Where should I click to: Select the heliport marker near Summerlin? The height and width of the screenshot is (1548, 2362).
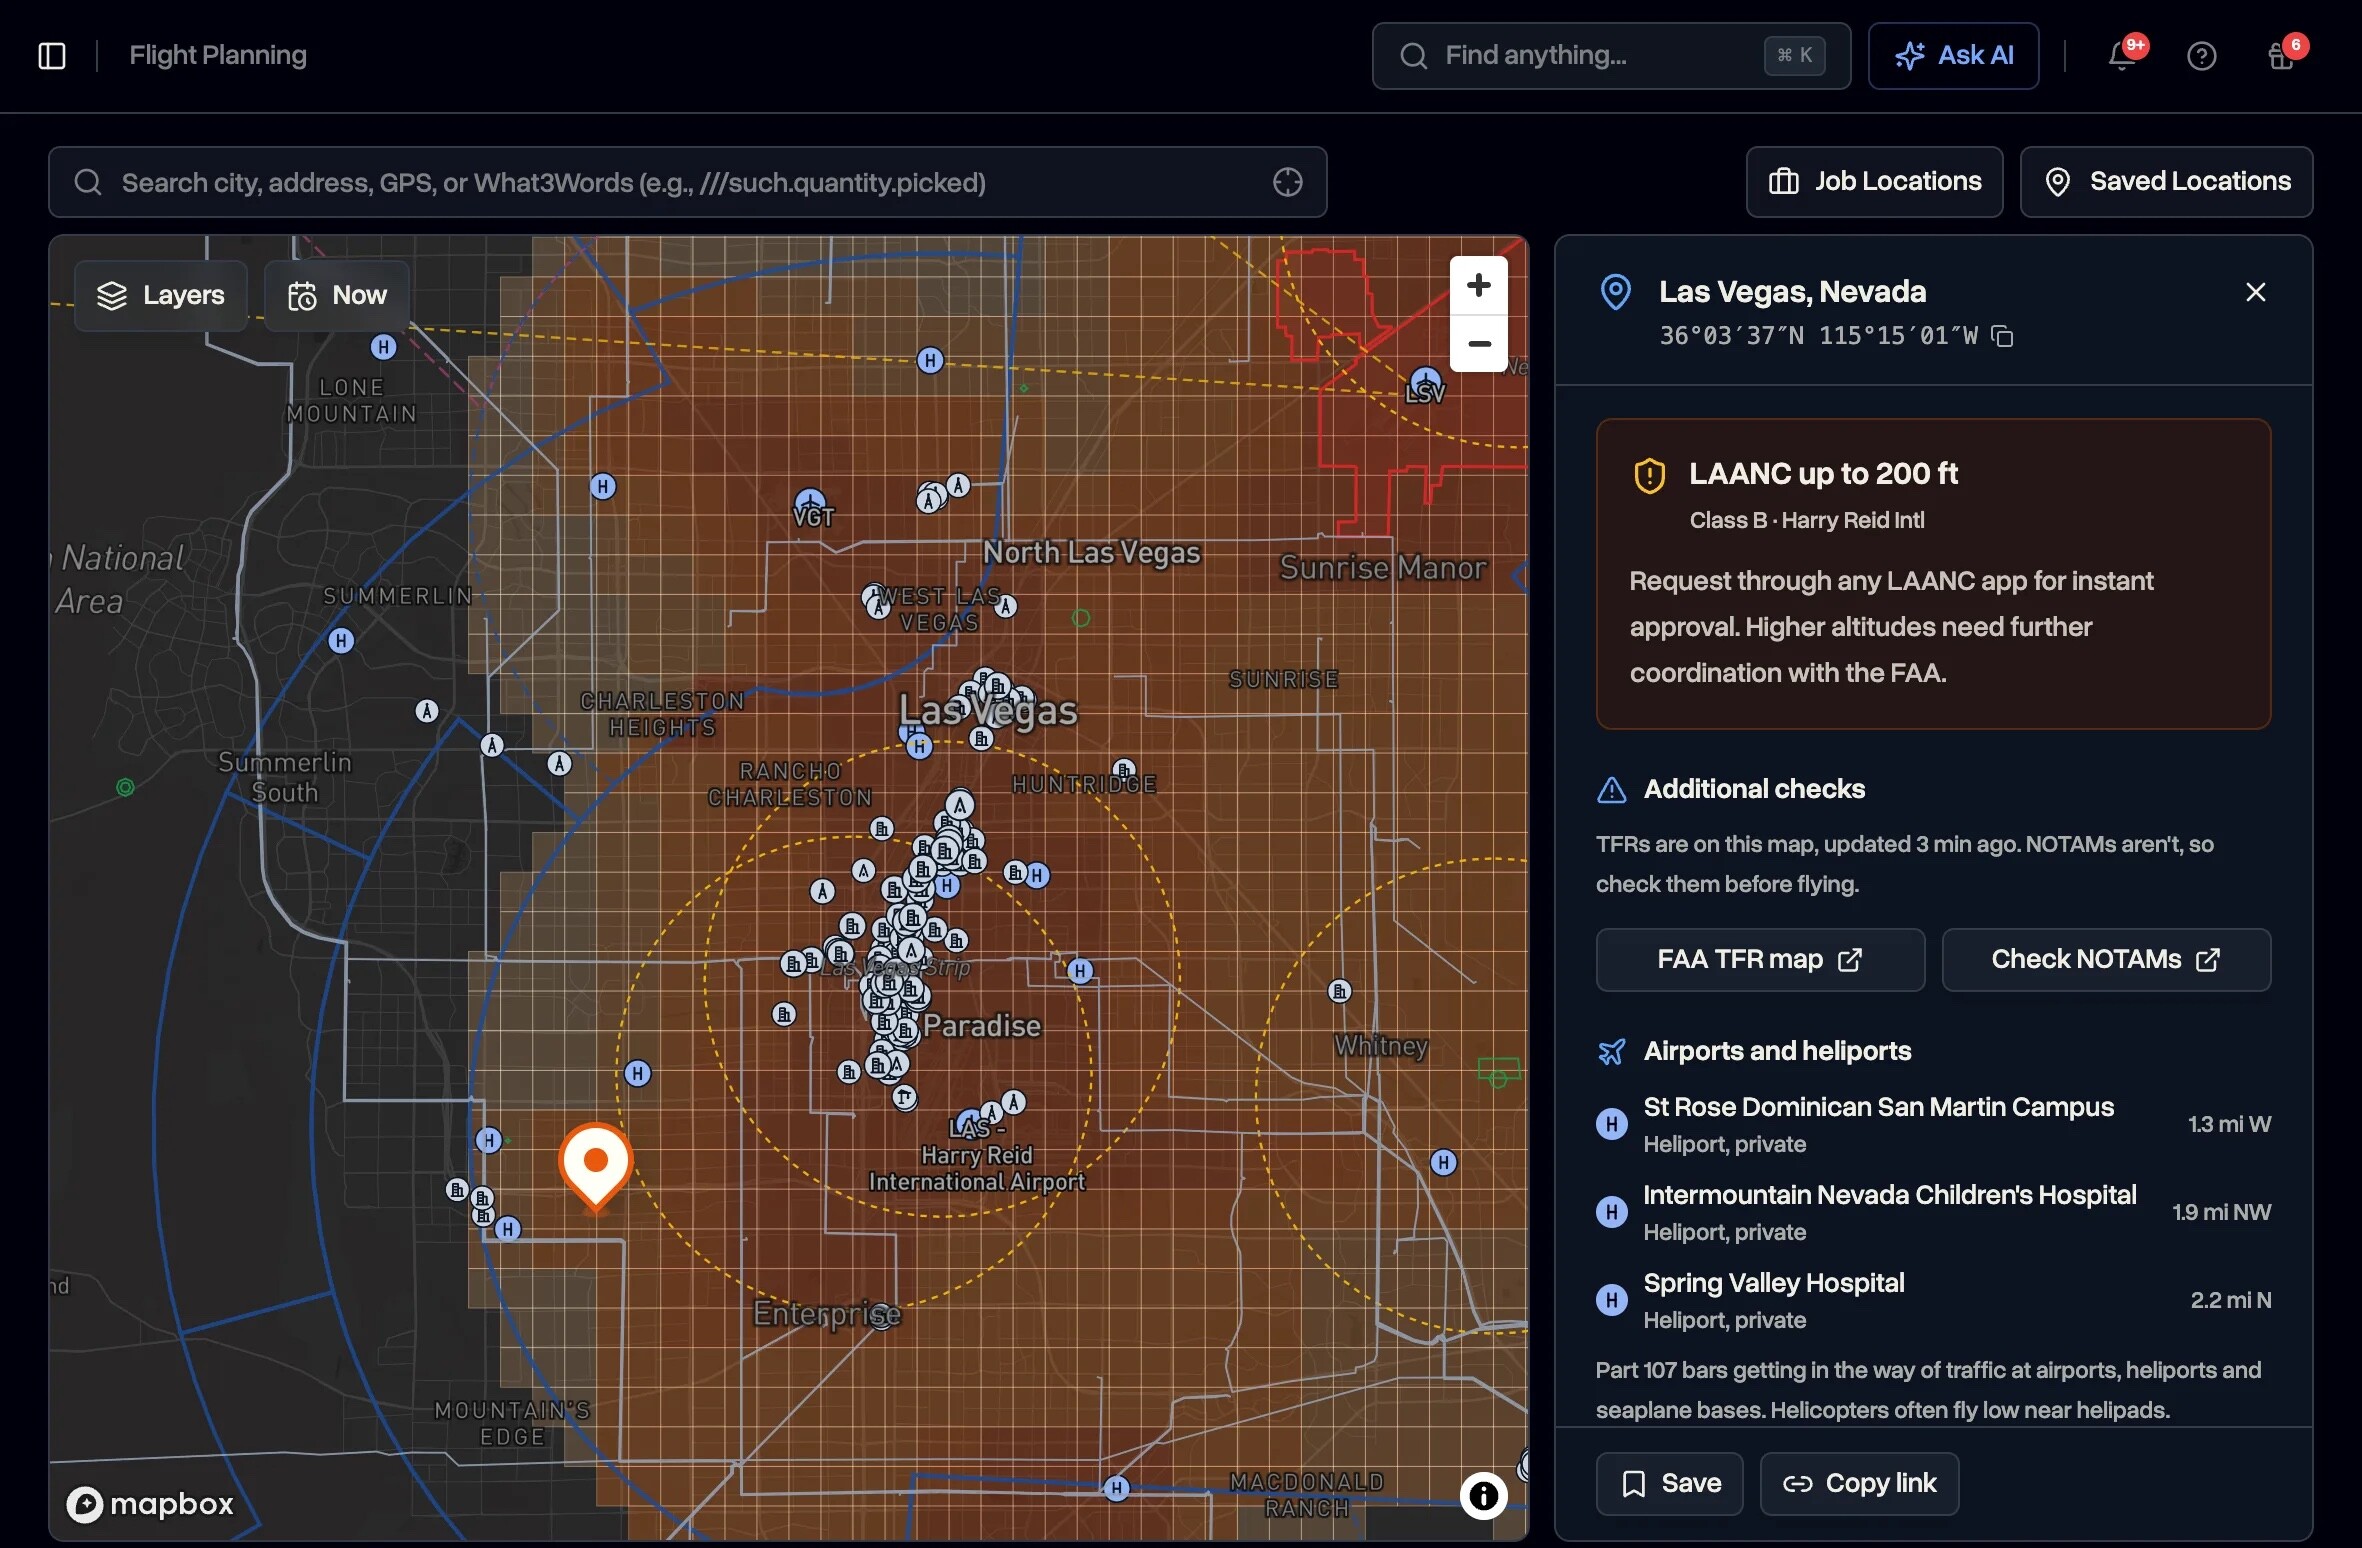click(341, 640)
